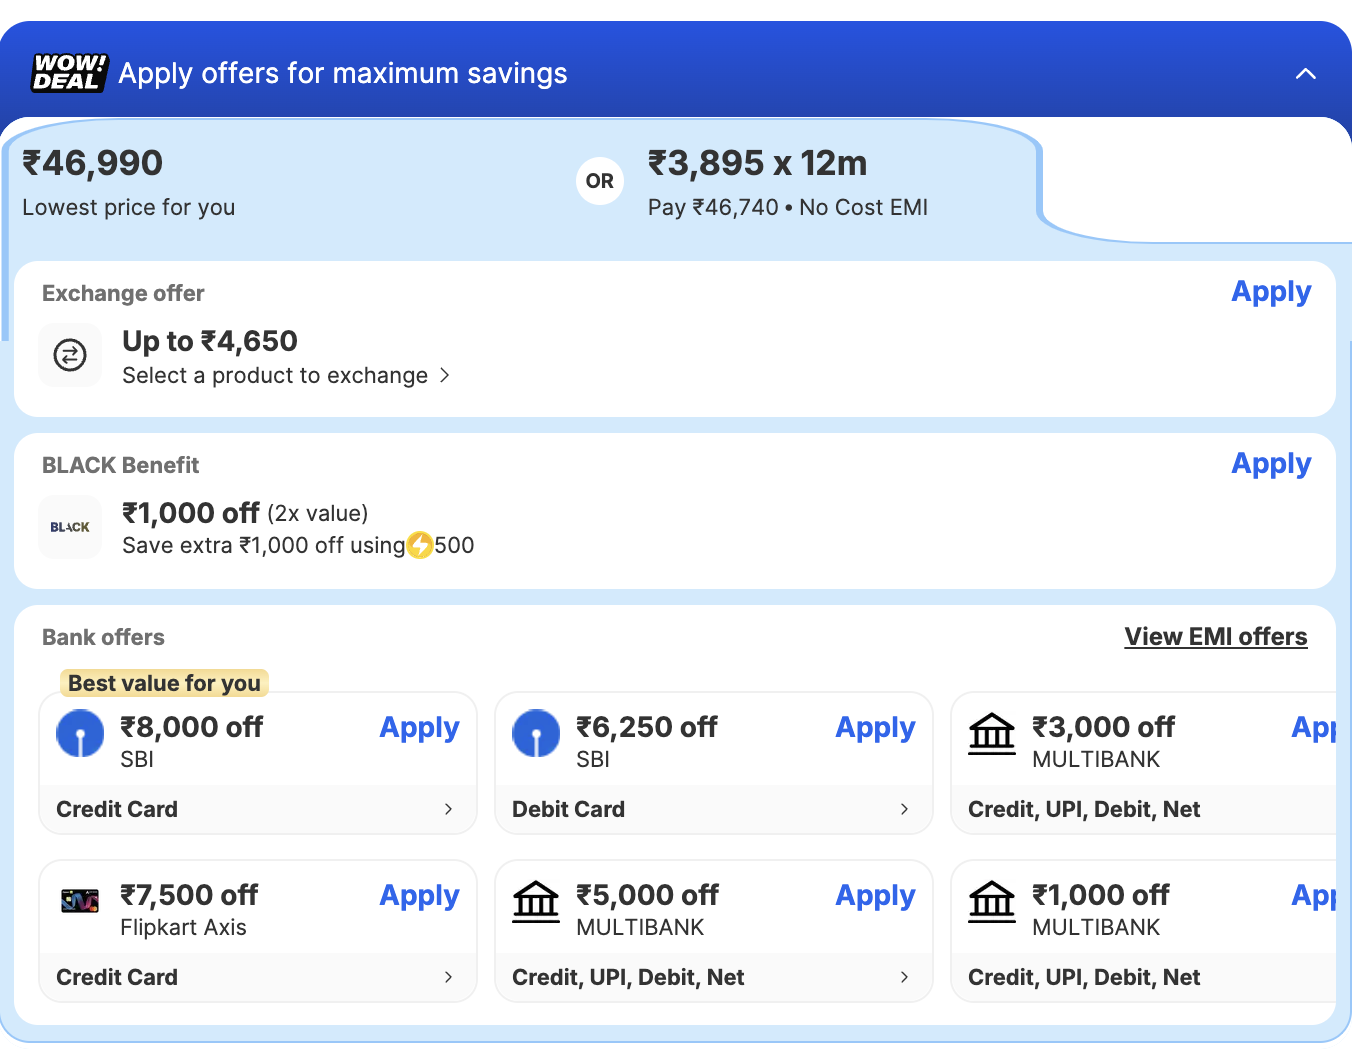Screen dimensions: 1366x1060
Task: Apply the ₹5,000 off MULTIBANK offer
Action: coord(875,896)
